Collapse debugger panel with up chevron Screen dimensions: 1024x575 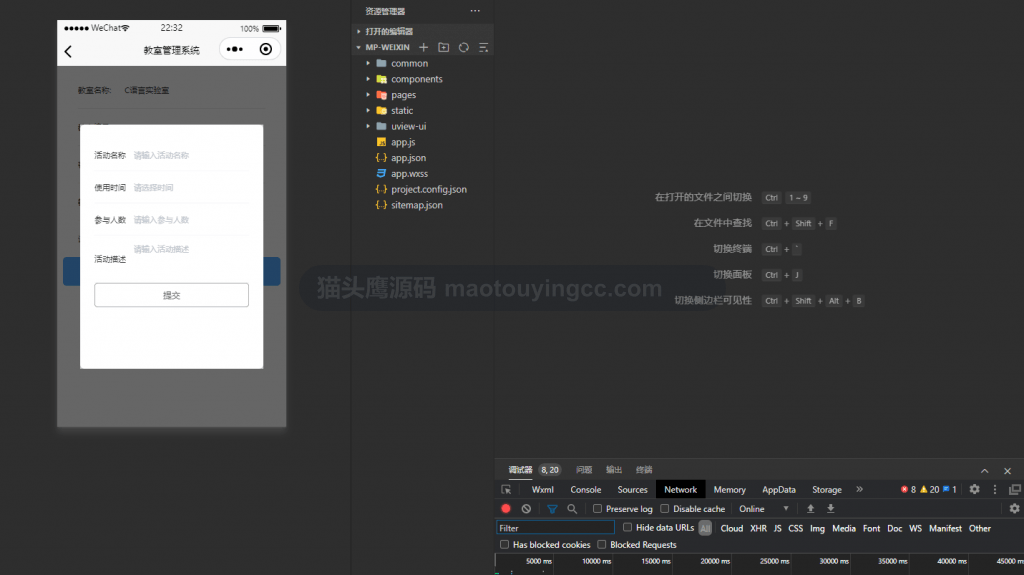984,470
